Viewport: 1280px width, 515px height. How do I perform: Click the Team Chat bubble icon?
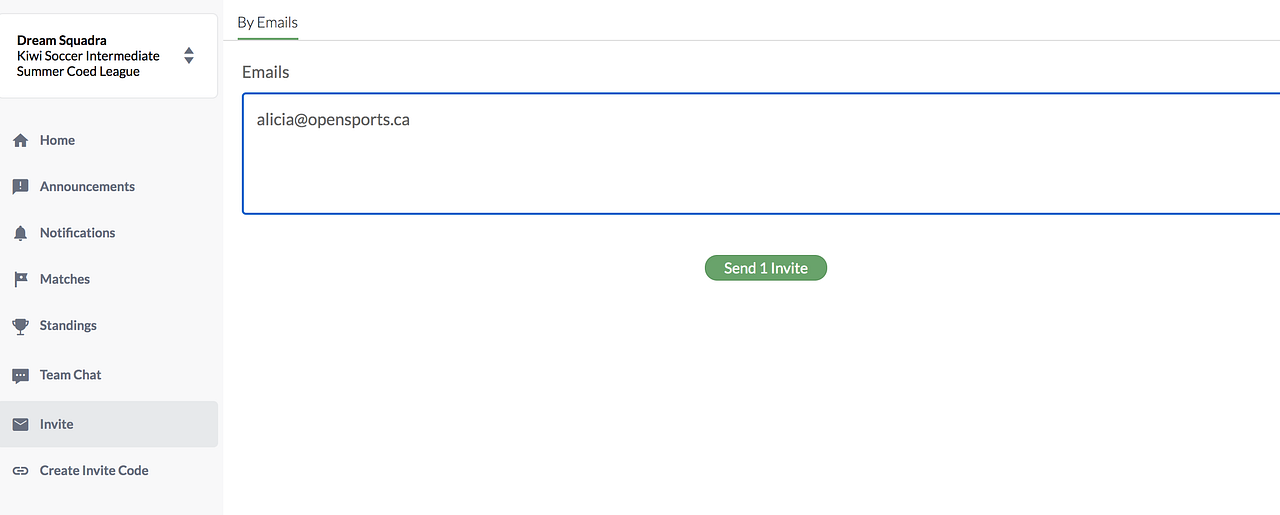(20, 376)
